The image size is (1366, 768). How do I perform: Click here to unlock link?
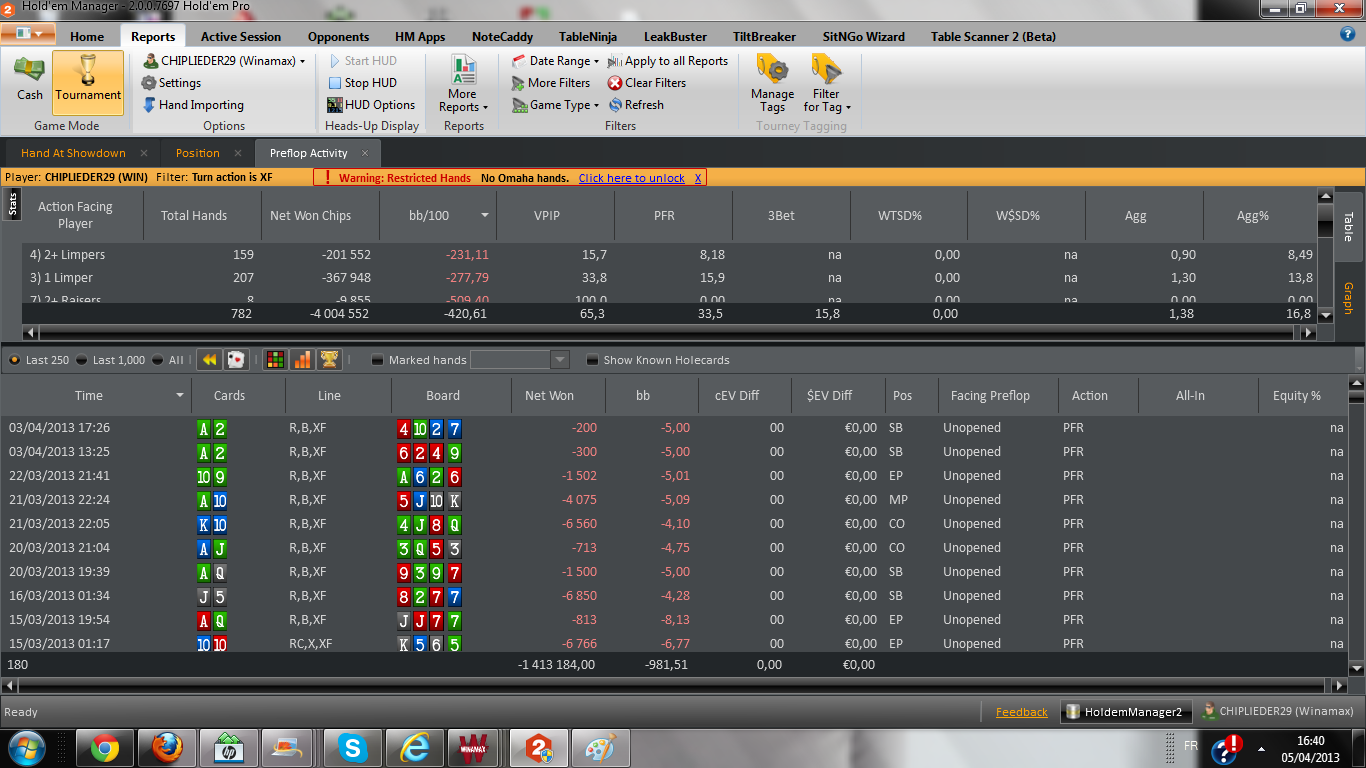click(631, 178)
